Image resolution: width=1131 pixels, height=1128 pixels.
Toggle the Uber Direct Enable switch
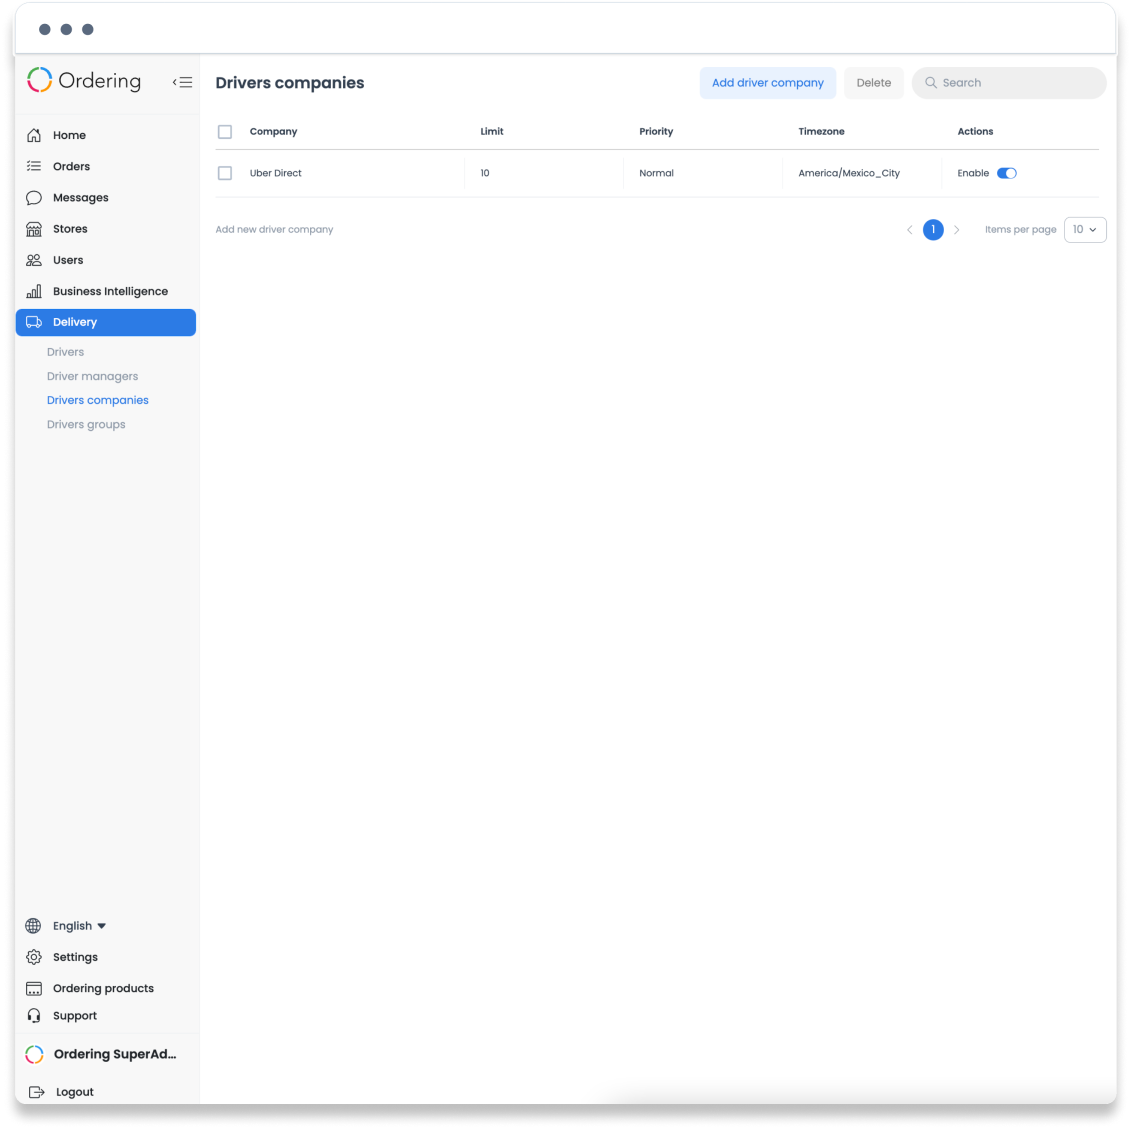(x=1006, y=173)
